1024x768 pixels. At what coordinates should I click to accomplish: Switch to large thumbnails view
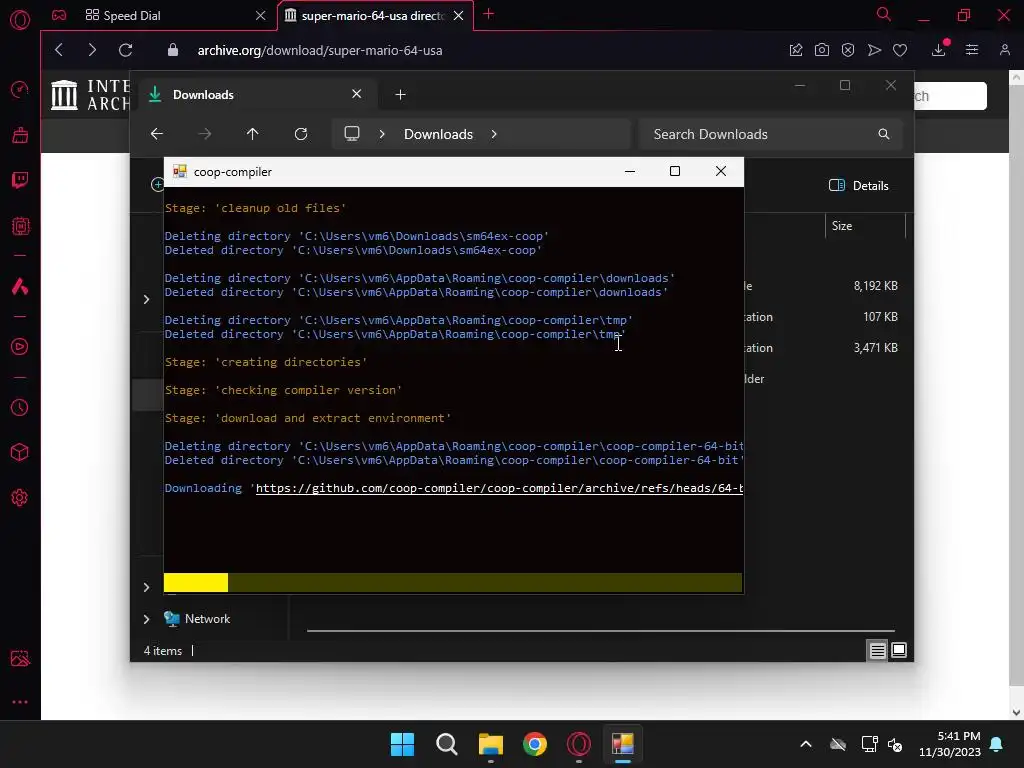pyautogui.click(x=899, y=650)
